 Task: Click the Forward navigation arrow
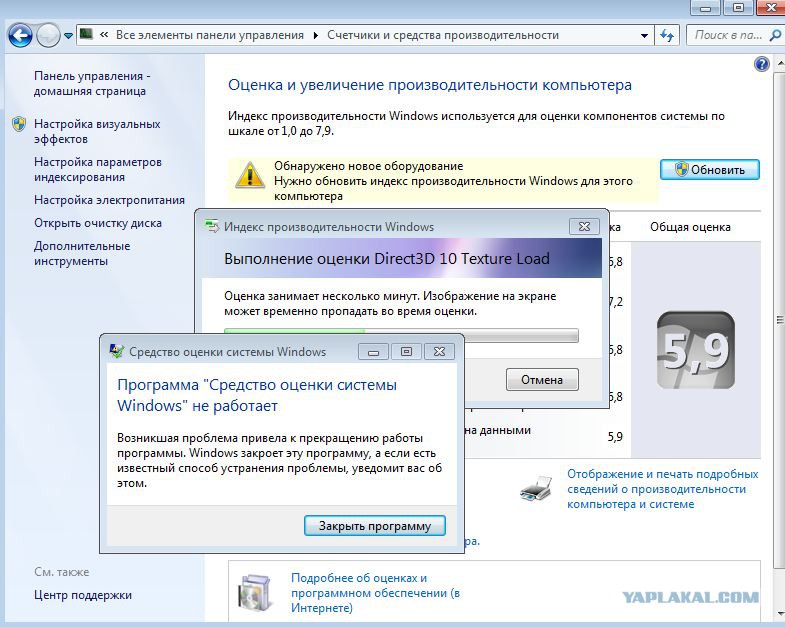tap(48, 36)
